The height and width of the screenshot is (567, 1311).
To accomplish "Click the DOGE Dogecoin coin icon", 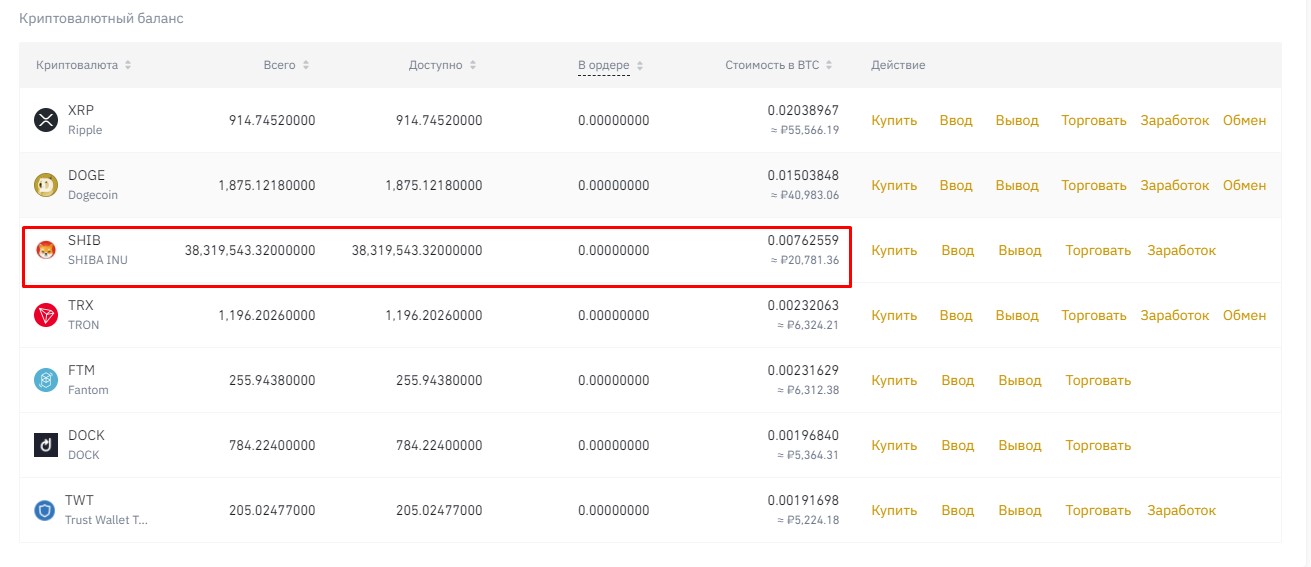I will (47, 185).
